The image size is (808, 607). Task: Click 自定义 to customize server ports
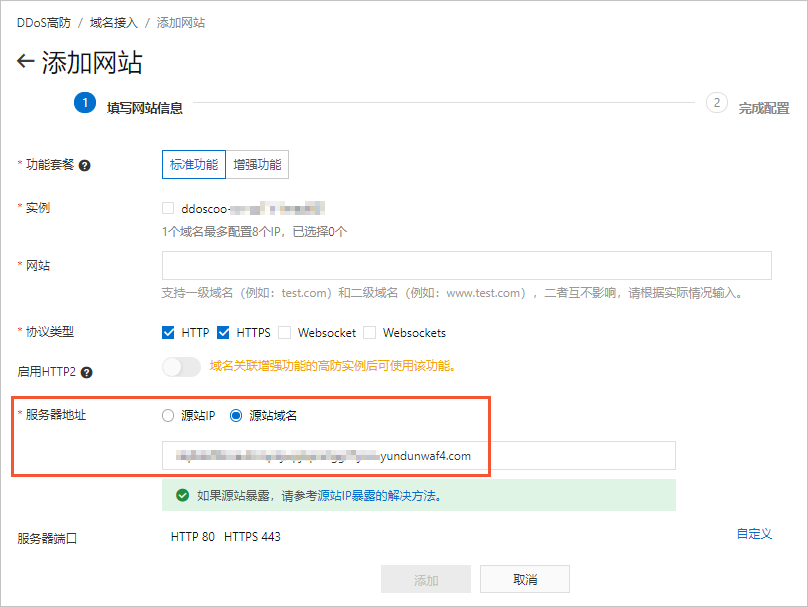pos(754,534)
